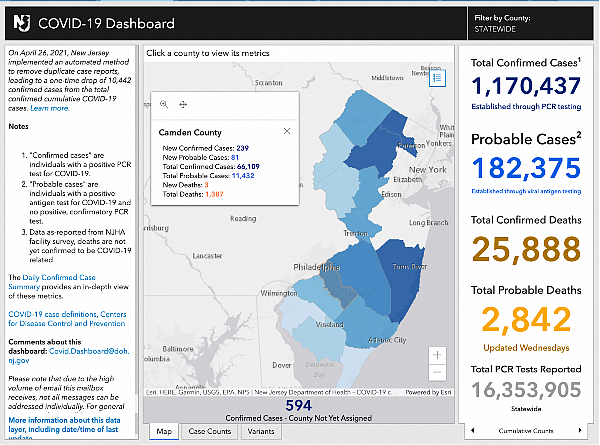The height and width of the screenshot is (445, 600).
Task: Switch to the Variants tab
Action: pos(260,432)
